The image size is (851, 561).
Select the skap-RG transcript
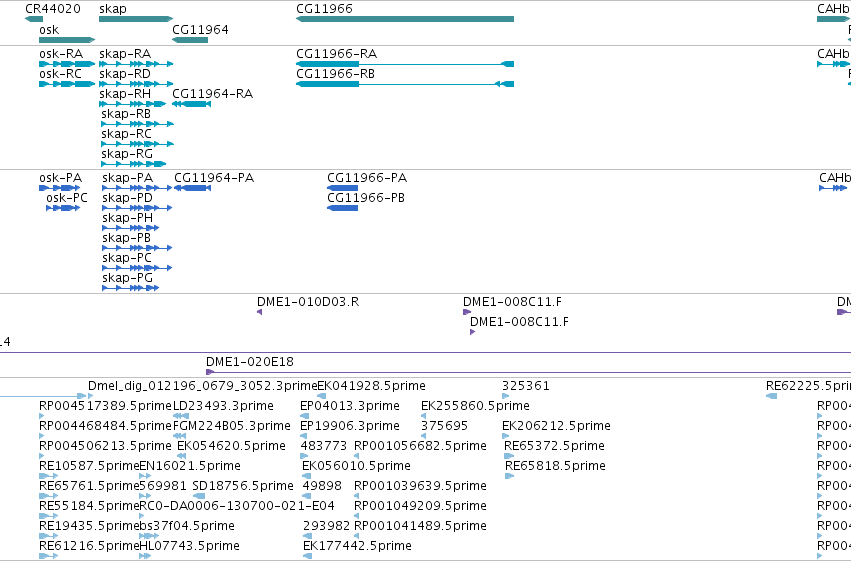click(134, 164)
